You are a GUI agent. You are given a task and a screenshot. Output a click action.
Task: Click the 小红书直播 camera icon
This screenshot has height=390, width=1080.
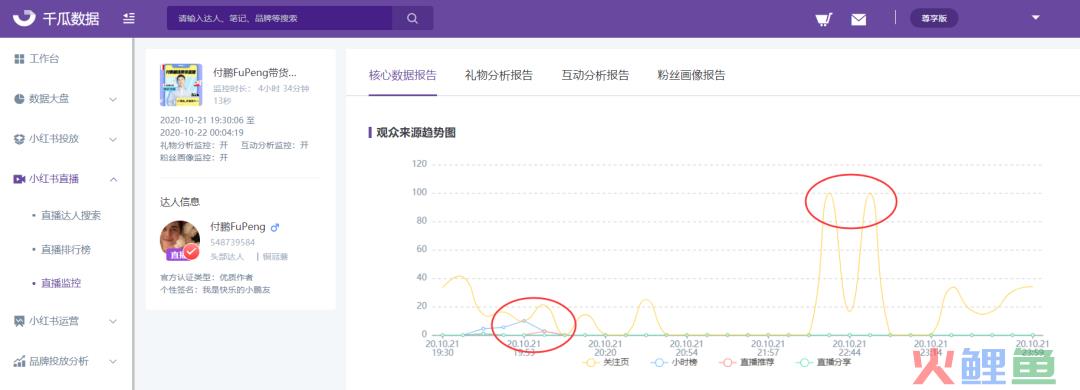pos(19,179)
